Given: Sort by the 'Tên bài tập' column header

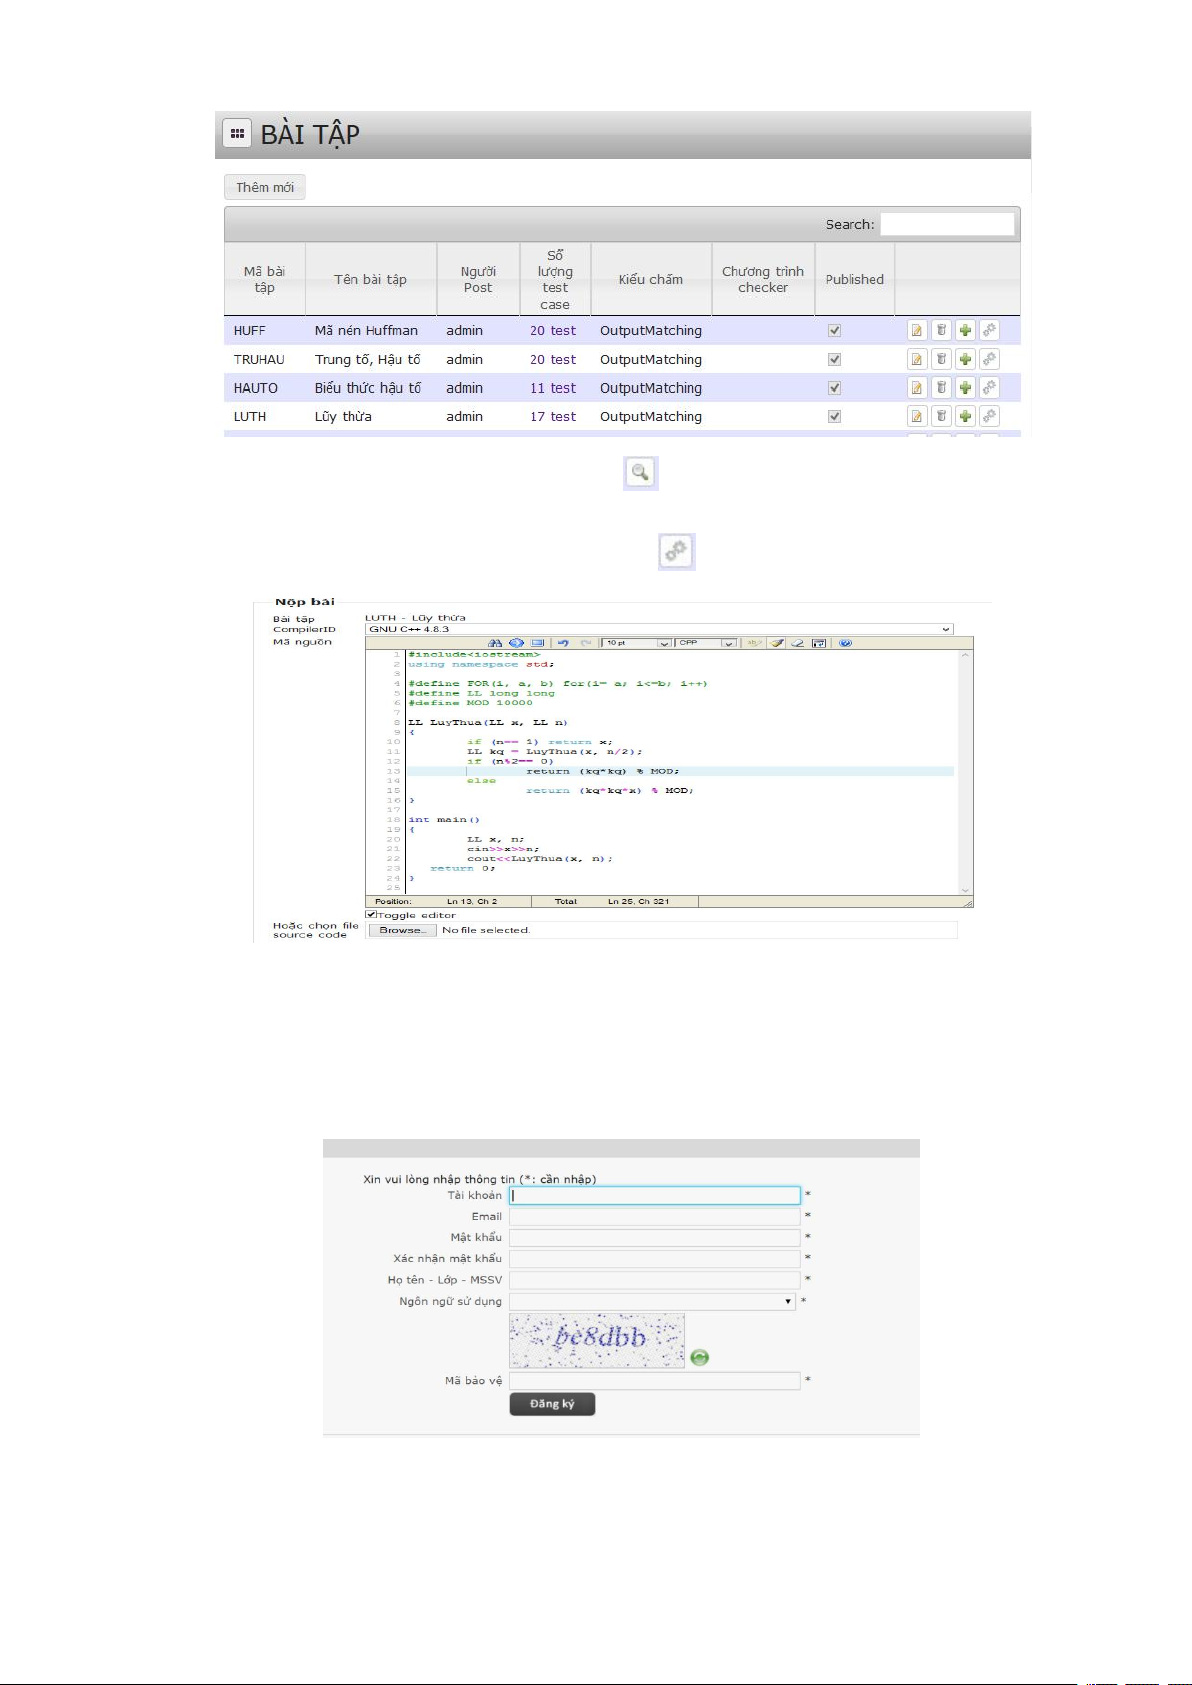Looking at the screenshot, I should (x=370, y=280).
